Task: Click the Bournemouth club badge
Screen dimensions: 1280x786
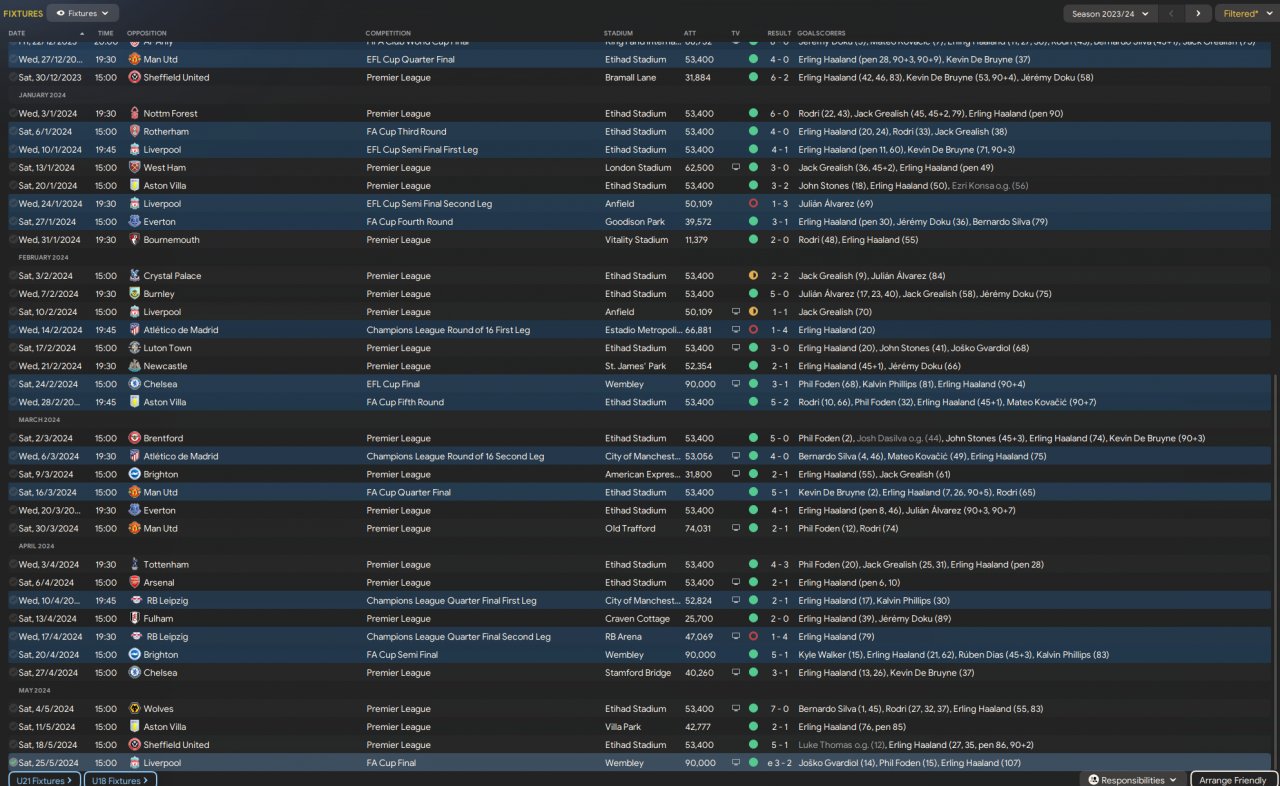Action: (x=134, y=240)
